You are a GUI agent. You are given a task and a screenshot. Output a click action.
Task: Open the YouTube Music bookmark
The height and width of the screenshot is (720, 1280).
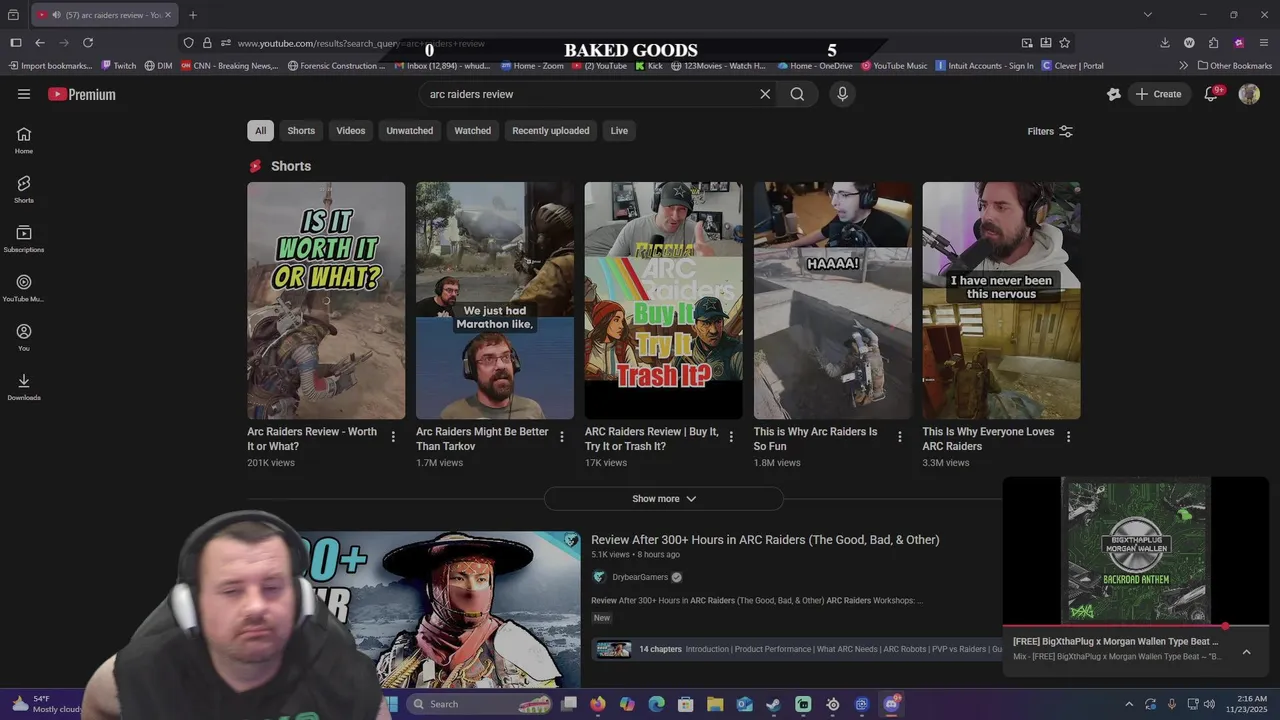click(895, 66)
